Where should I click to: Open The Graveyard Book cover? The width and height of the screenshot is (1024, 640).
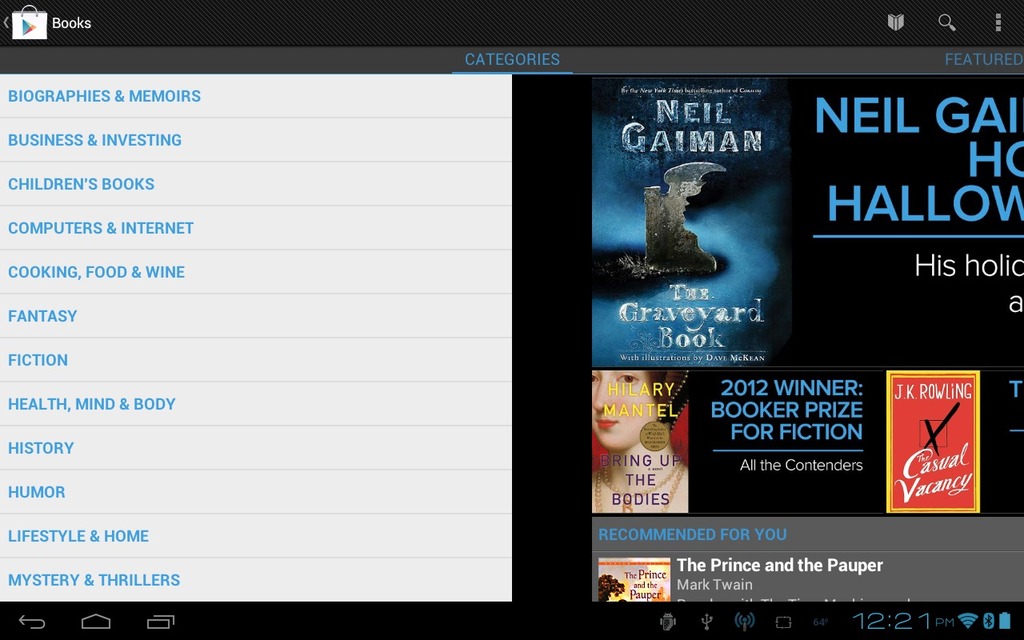pos(692,222)
